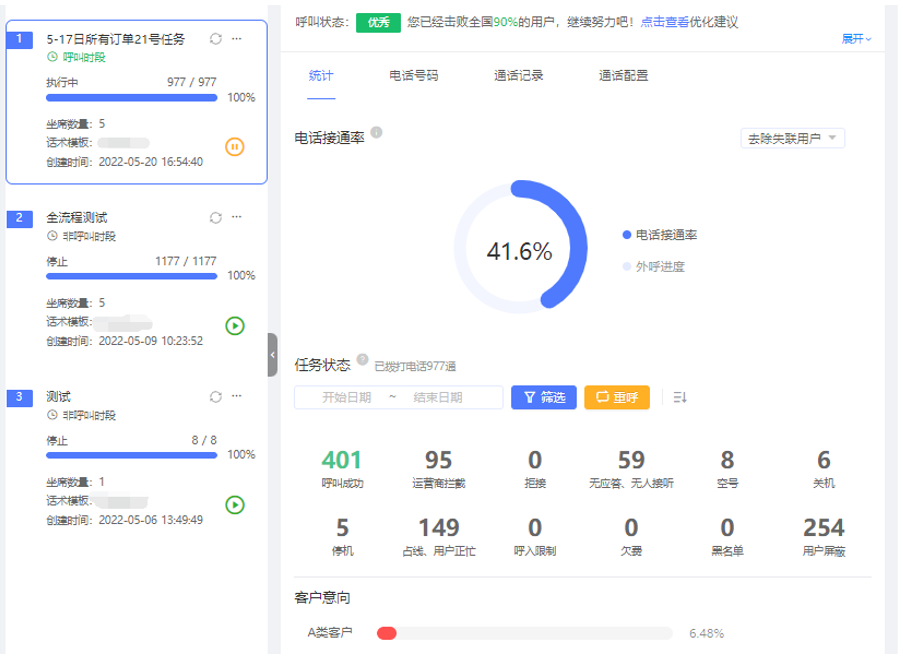The width and height of the screenshot is (898, 654).
Task: Click the 点击查看 optimization link
Action: tap(664, 21)
